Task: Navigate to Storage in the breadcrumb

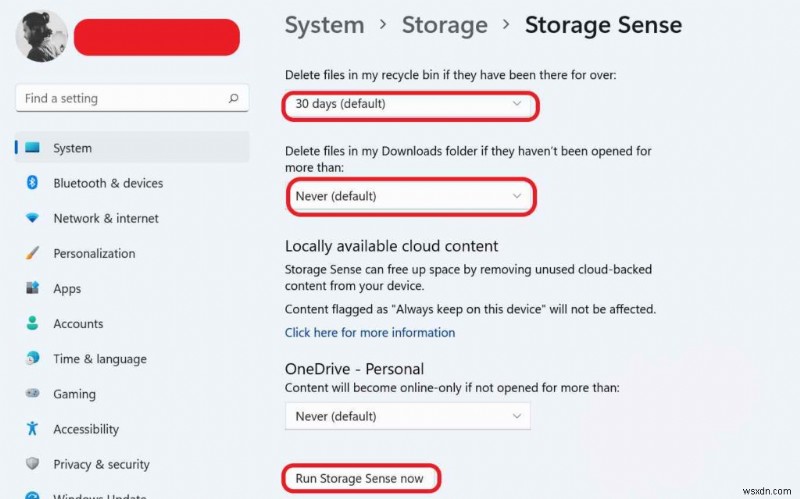Action: 443,25
